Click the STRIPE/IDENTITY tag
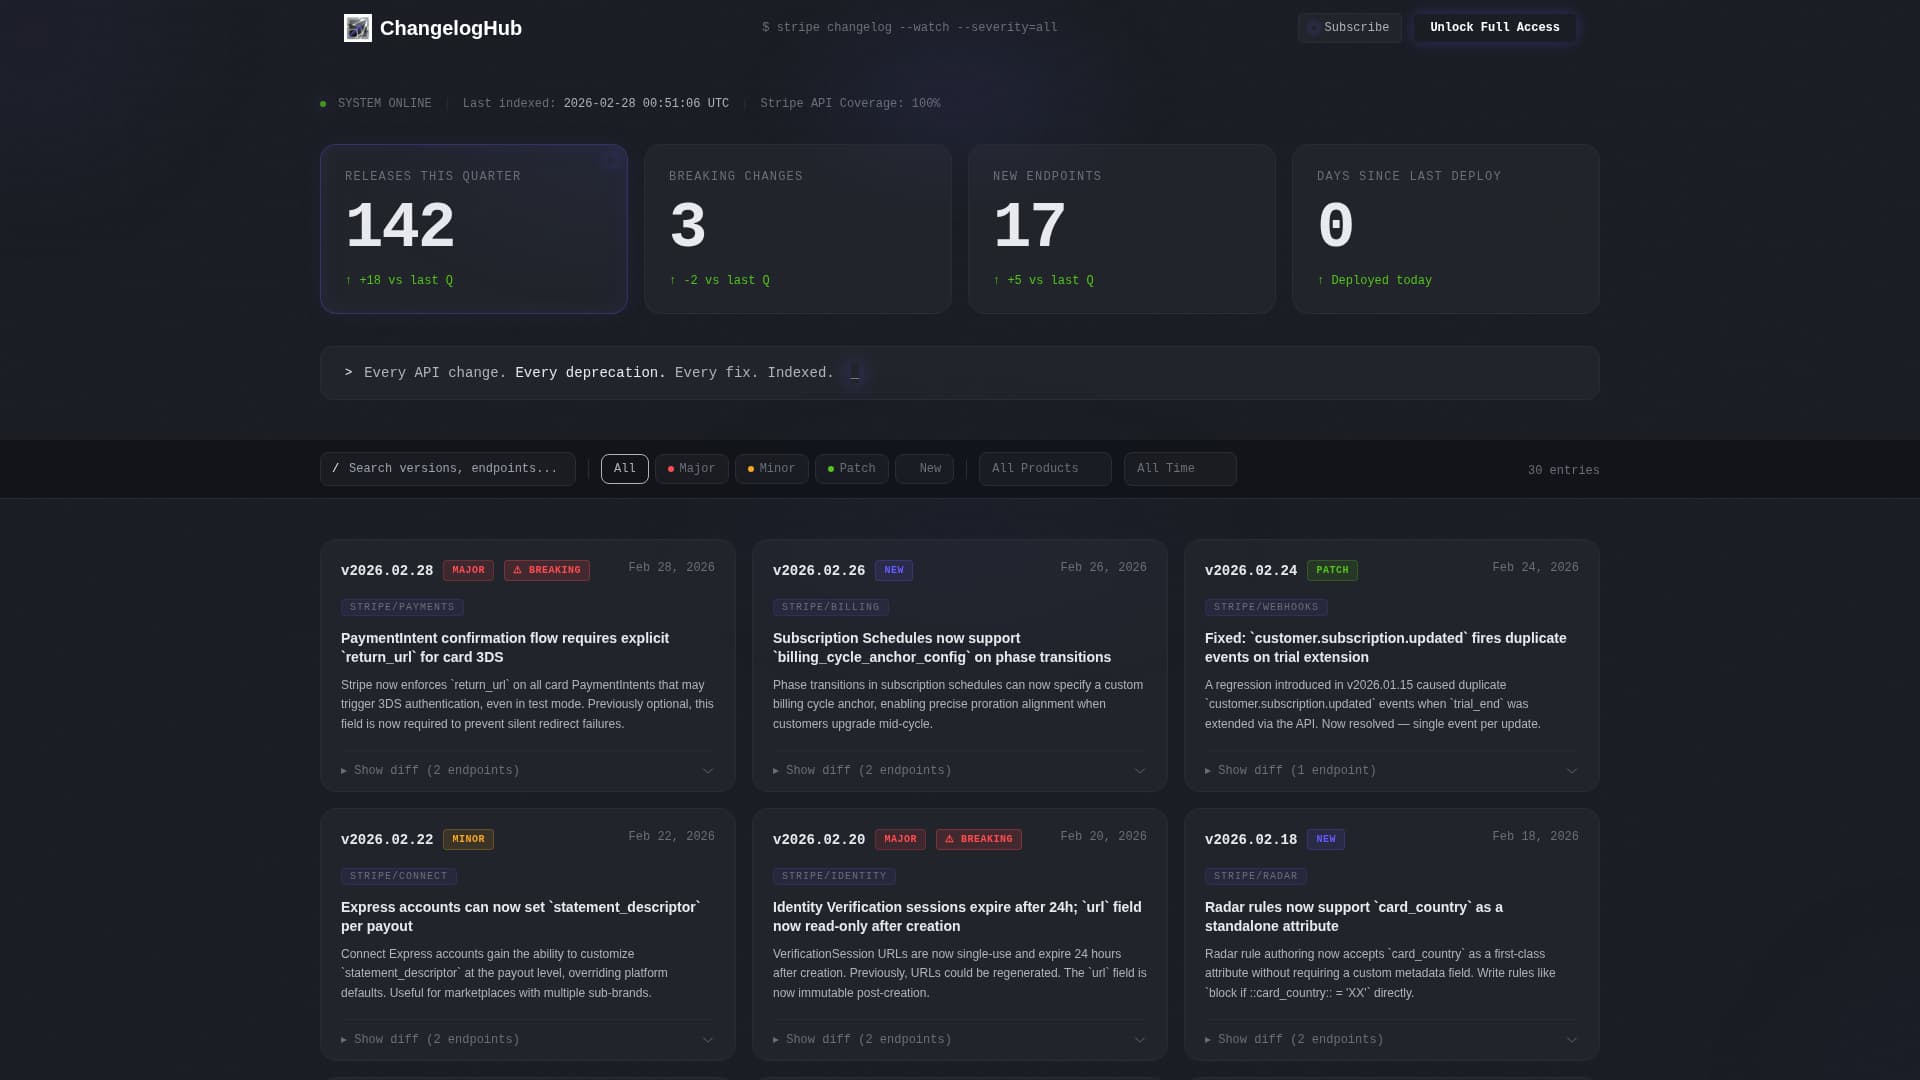The height and width of the screenshot is (1080, 1920). pyautogui.click(x=834, y=876)
